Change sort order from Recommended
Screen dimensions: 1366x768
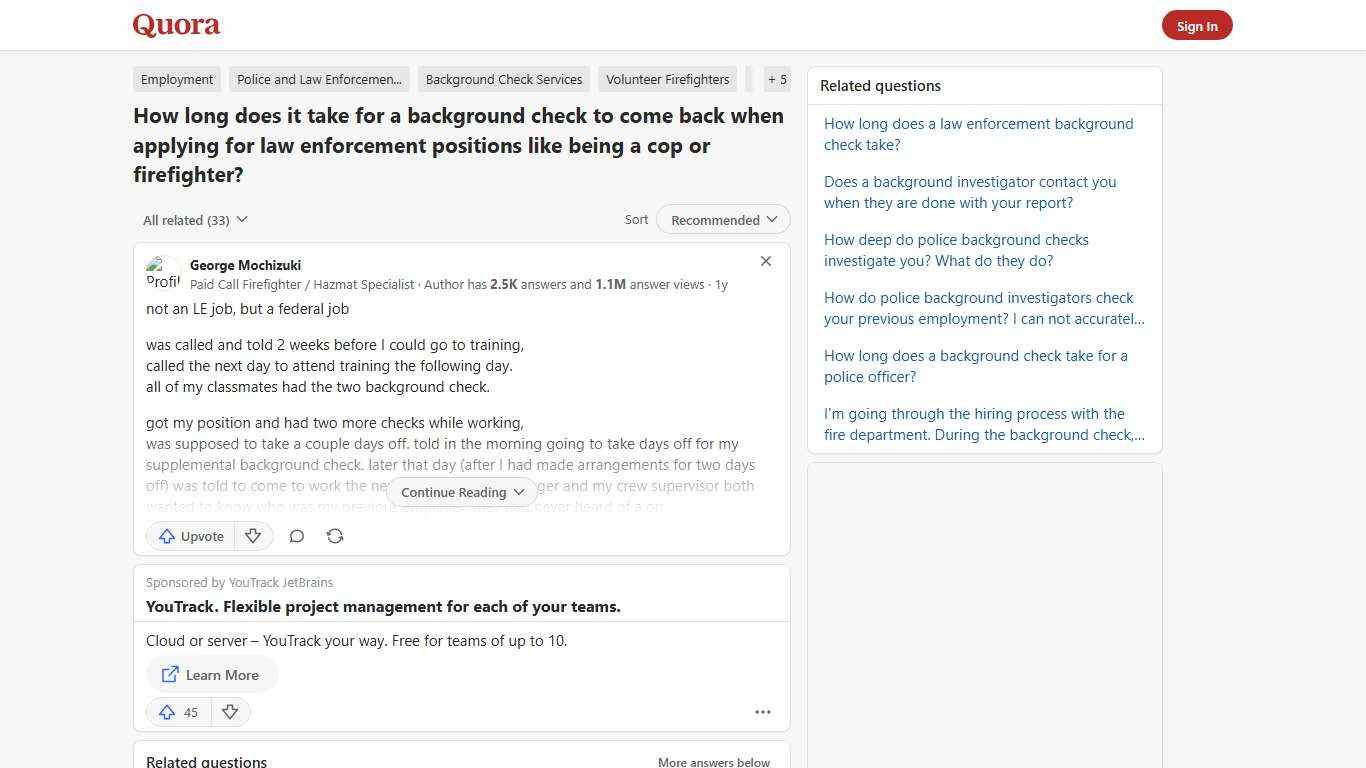pos(722,219)
